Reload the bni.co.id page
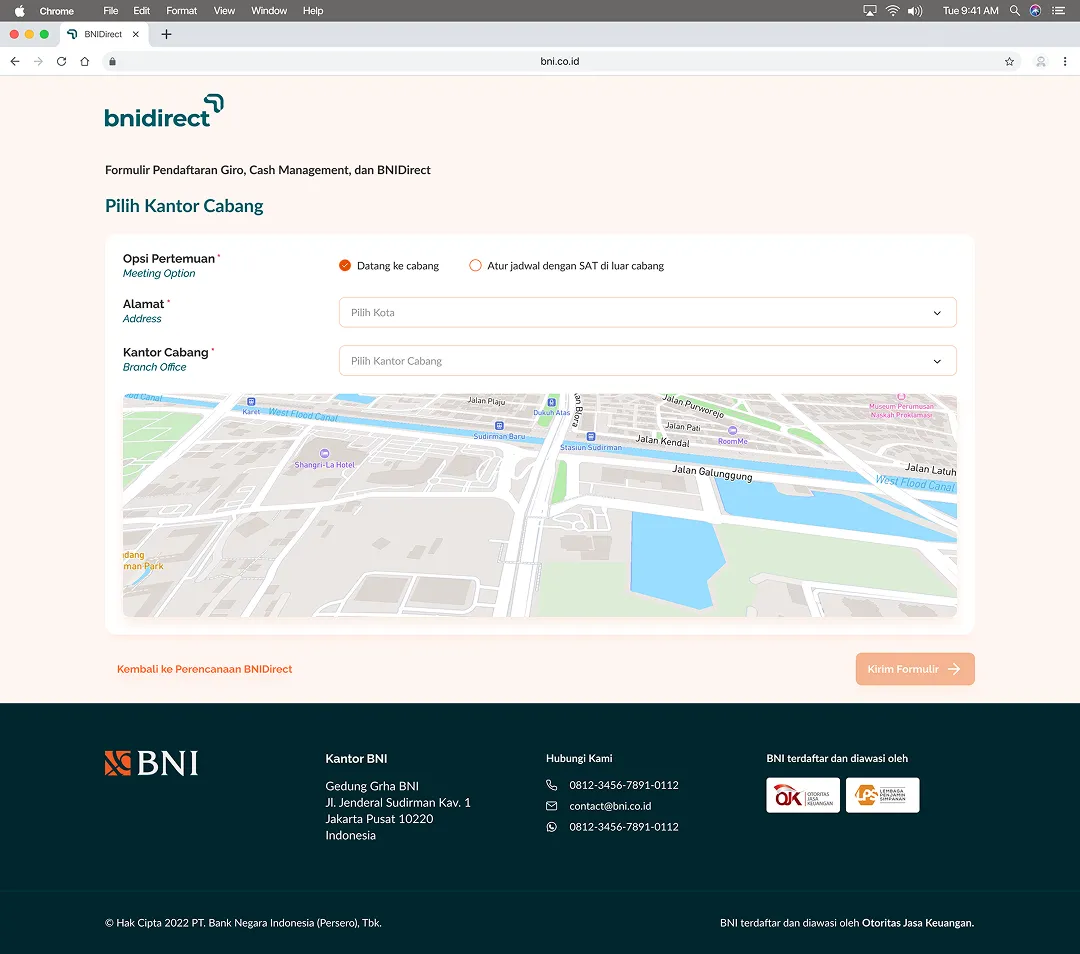1080x954 pixels. (x=61, y=61)
